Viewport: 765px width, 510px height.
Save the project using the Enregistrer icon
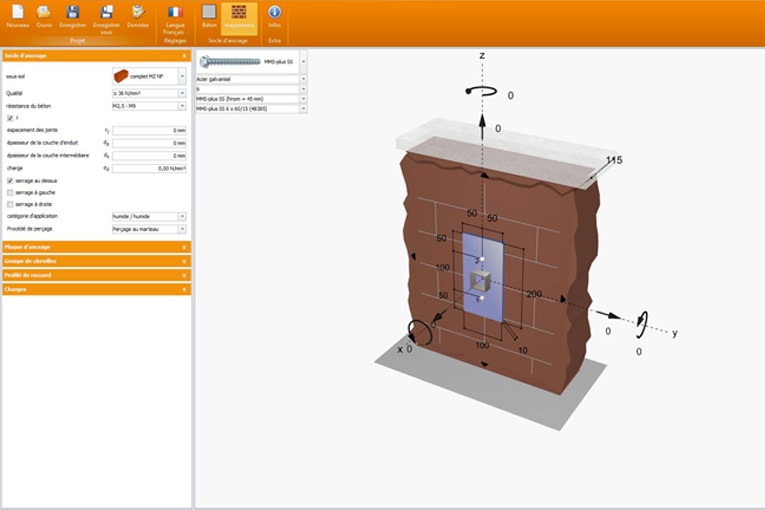coord(72,13)
